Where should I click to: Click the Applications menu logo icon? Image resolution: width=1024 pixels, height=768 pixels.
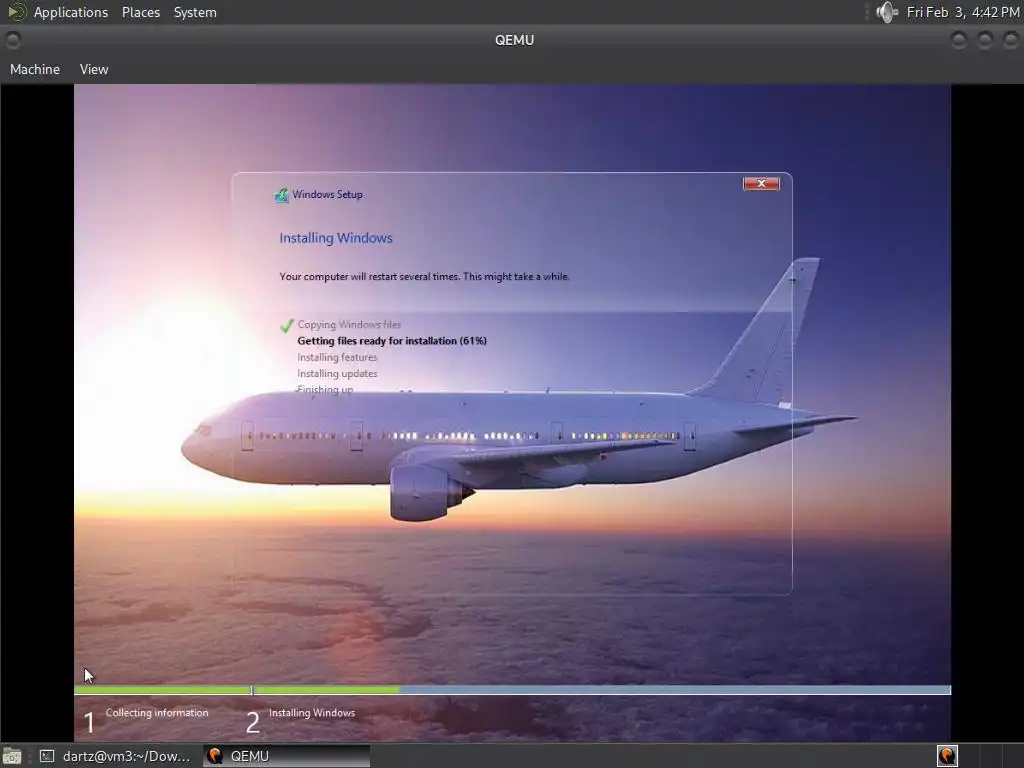pos(16,12)
